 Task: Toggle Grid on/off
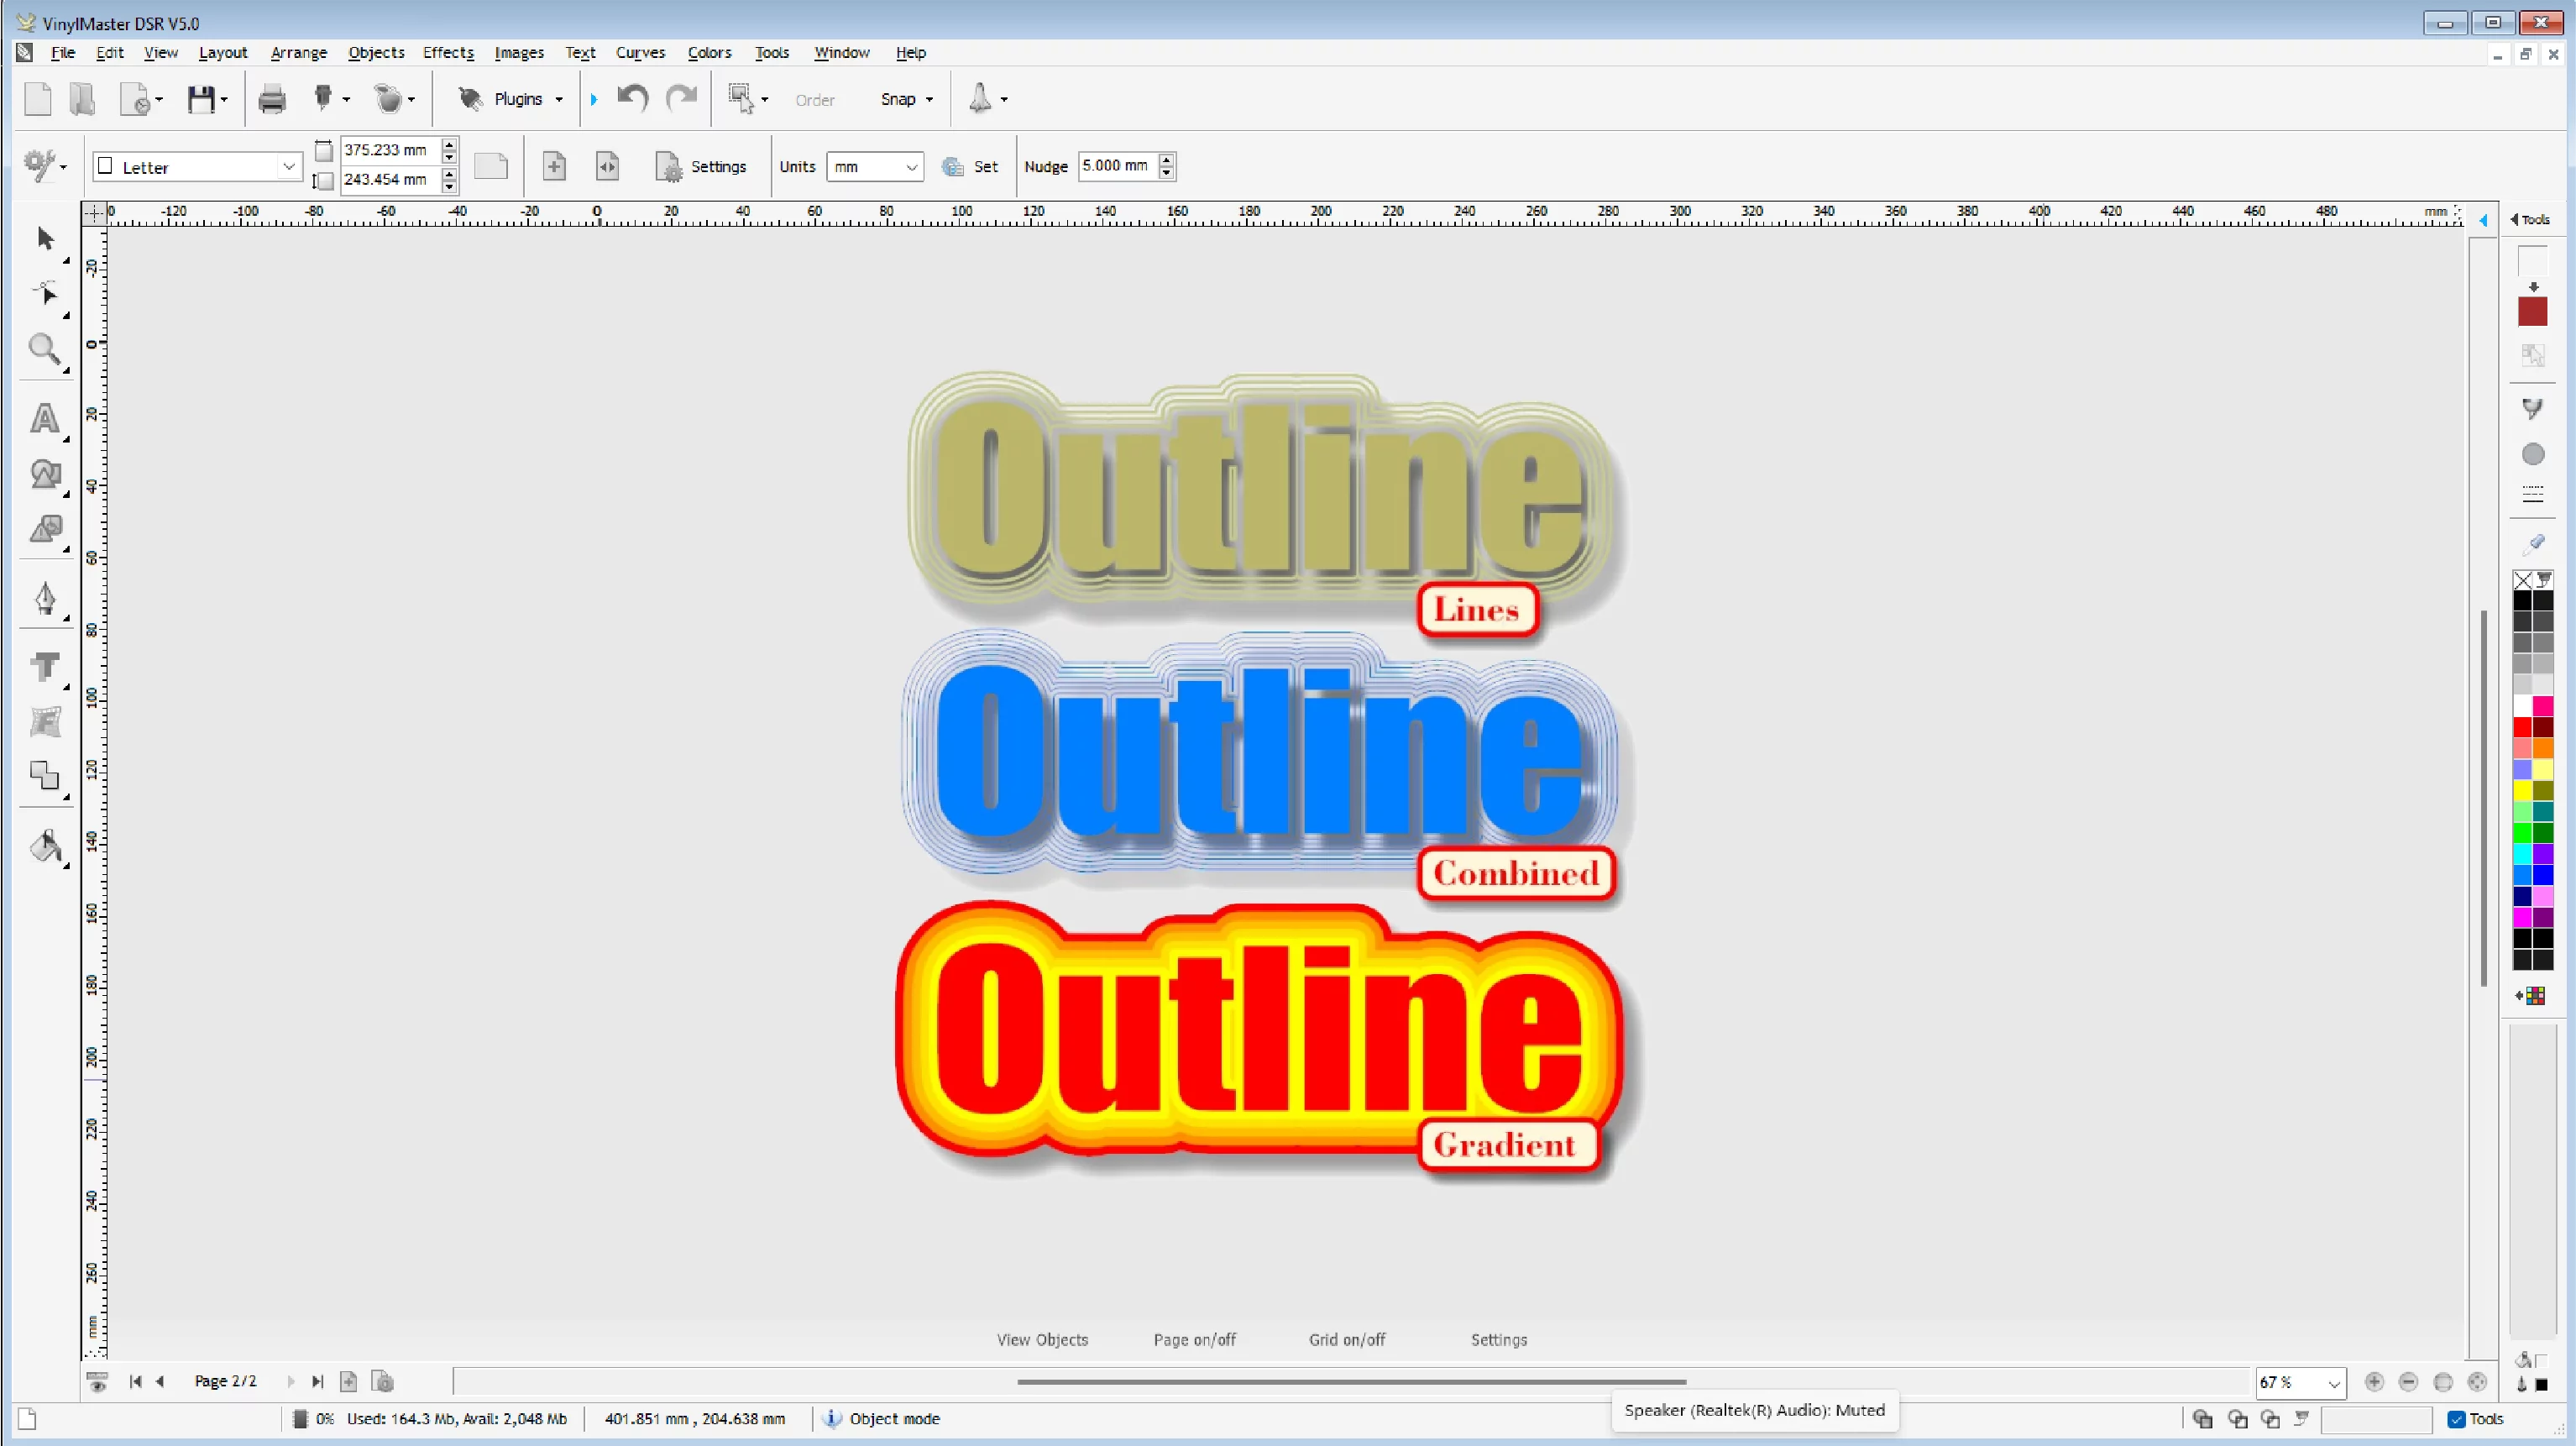click(x=1347, y=1339)
